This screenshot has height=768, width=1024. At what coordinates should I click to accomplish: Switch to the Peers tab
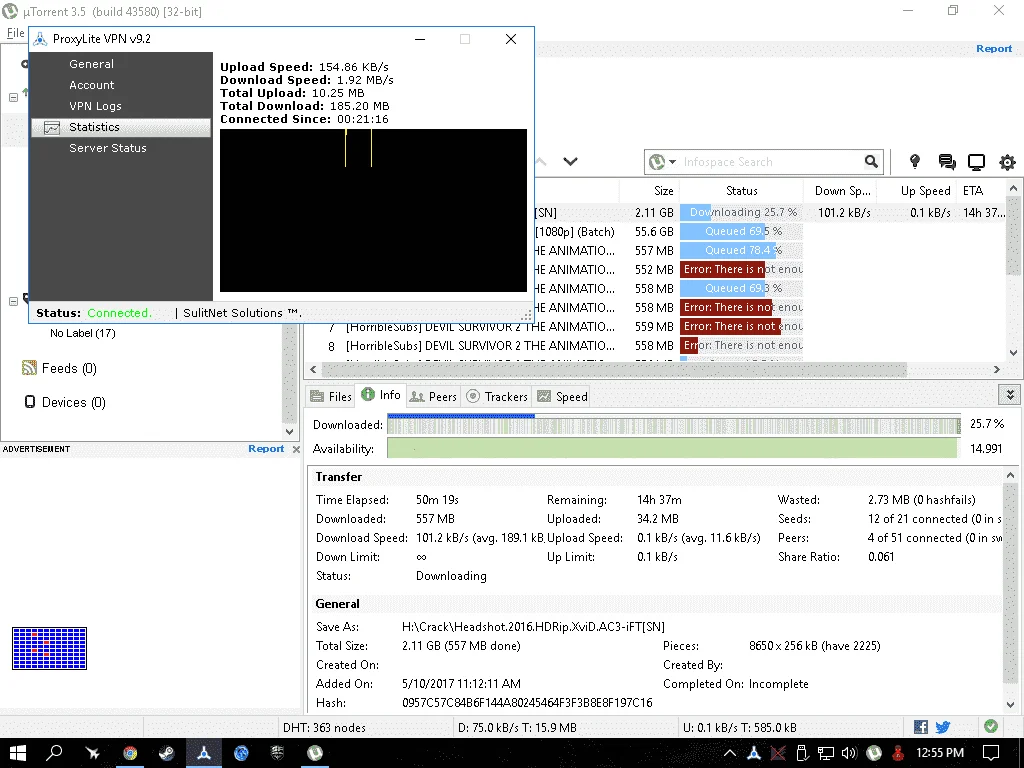tap(434, 396)
